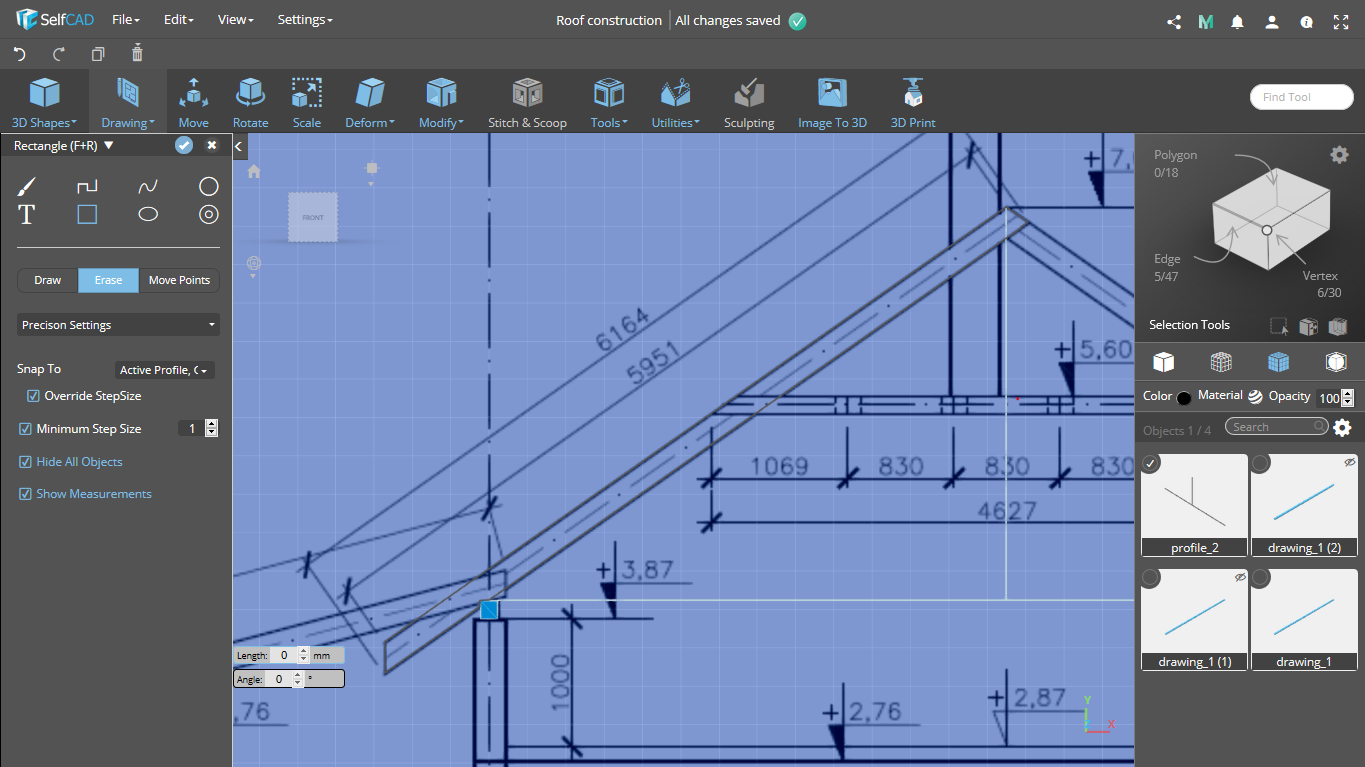Select the spline curve drawing tool
The image size is (1365, 767).
(148, 187)
